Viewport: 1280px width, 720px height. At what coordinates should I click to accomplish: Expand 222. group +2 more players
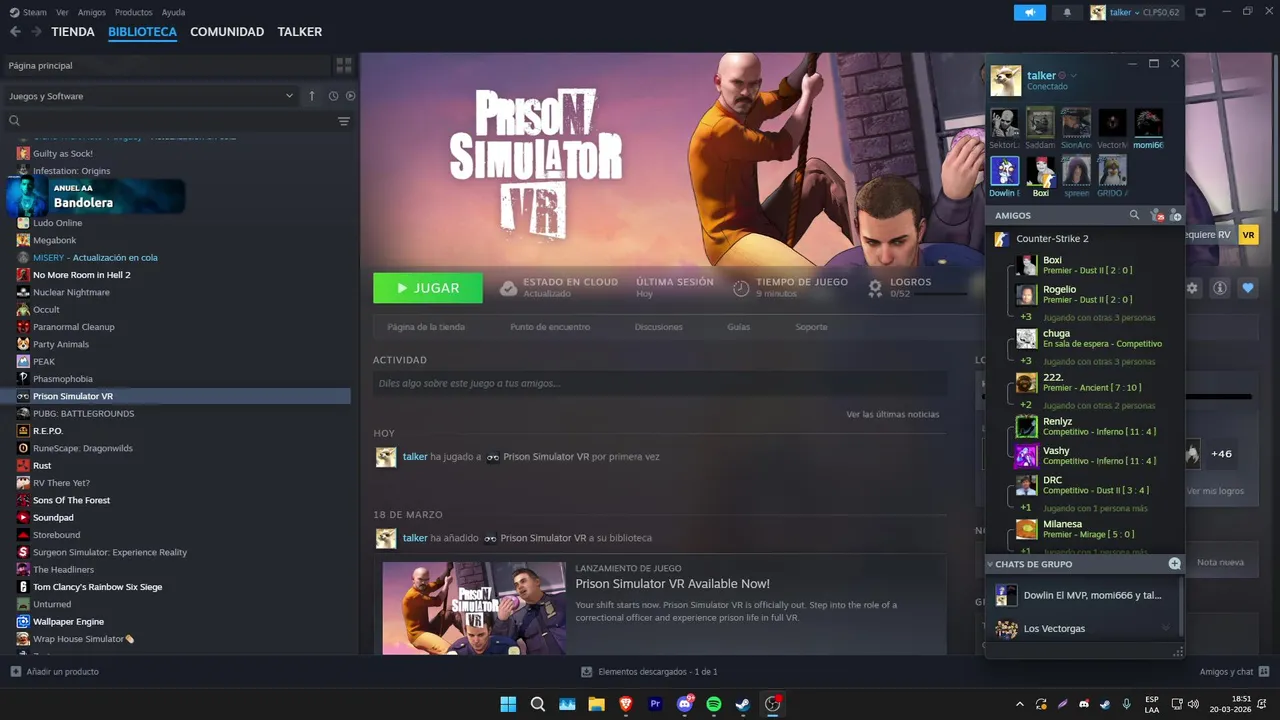(x=1025, y=405)
